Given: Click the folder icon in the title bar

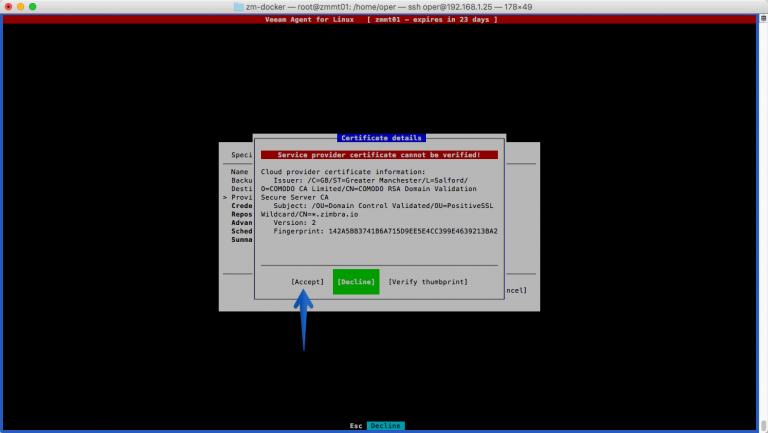Looking at the screenshot, I should [239, 7].
